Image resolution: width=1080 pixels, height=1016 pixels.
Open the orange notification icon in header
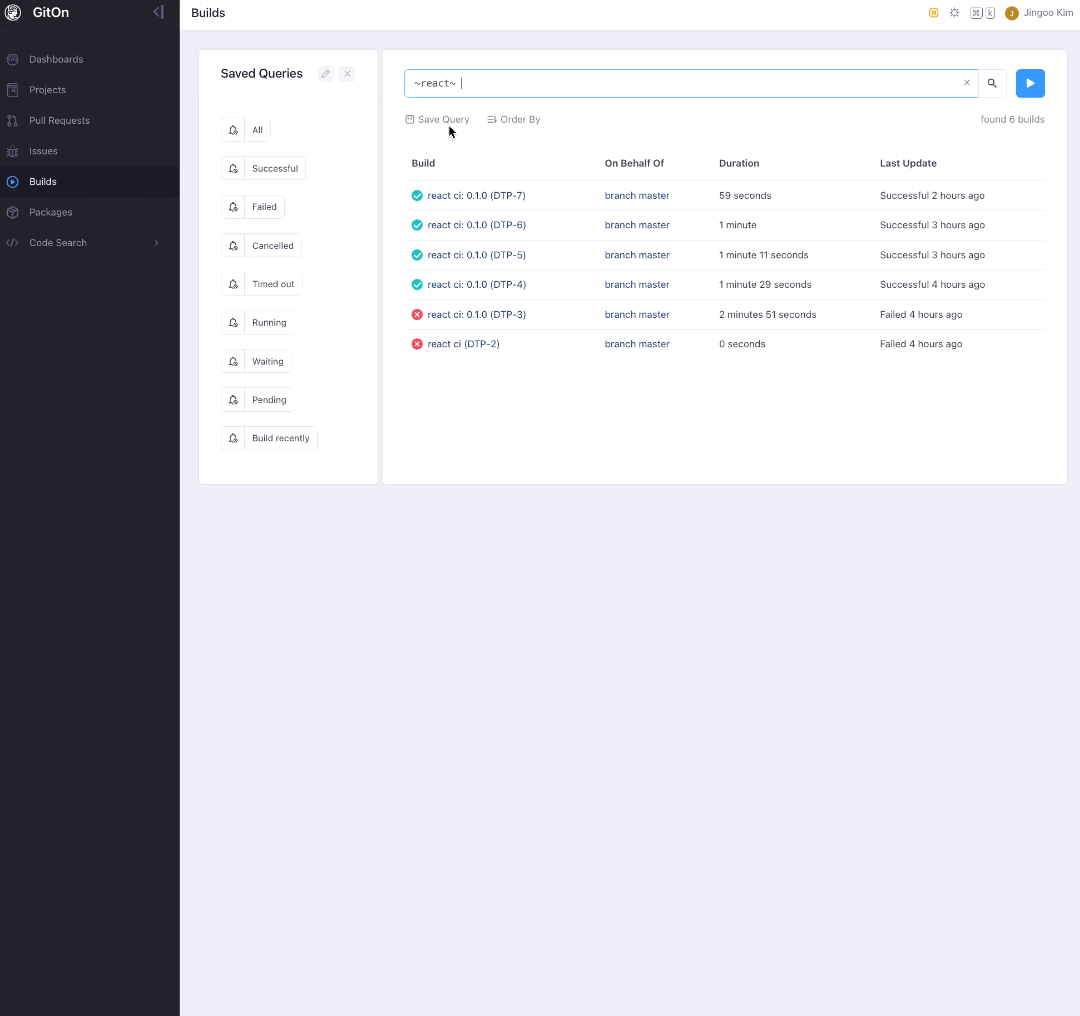[933, 12]
